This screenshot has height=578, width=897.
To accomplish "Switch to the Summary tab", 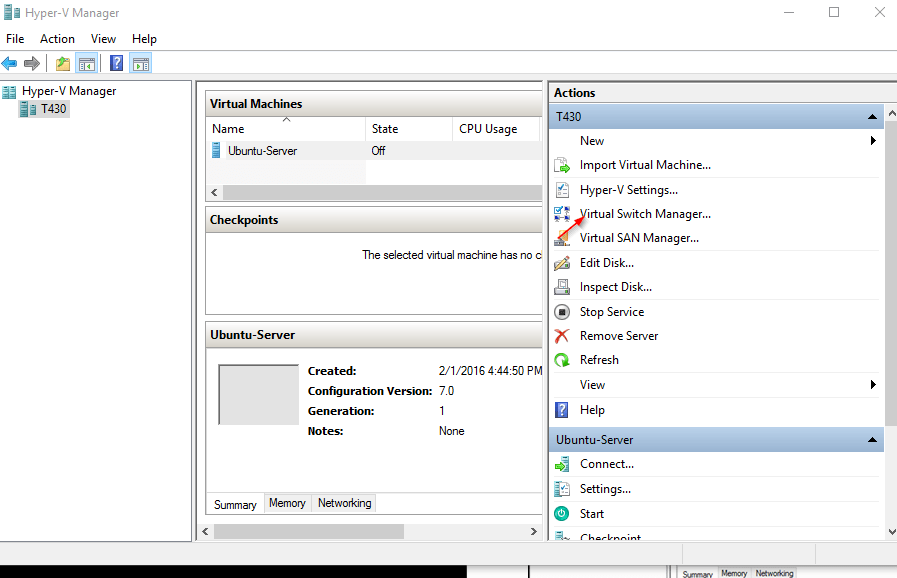I will [235, 504].
